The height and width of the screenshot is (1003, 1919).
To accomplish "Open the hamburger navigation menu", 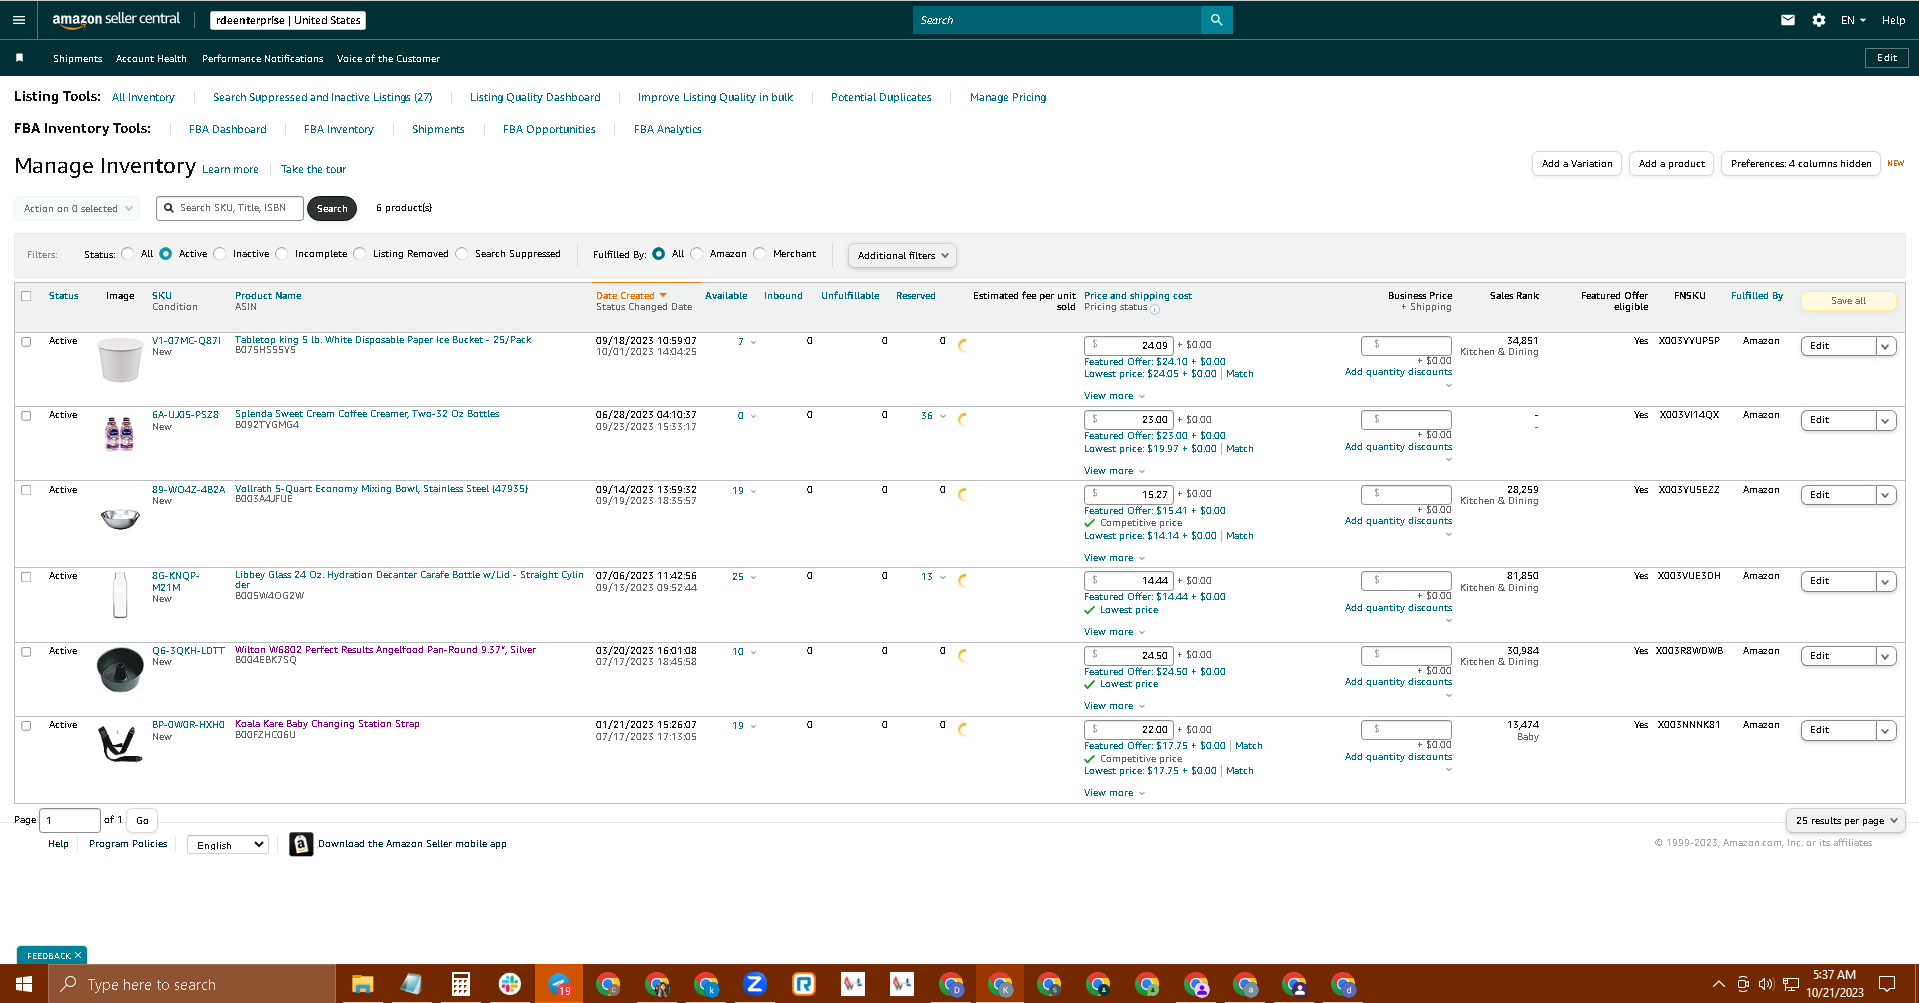I will [x=19, y=20].
